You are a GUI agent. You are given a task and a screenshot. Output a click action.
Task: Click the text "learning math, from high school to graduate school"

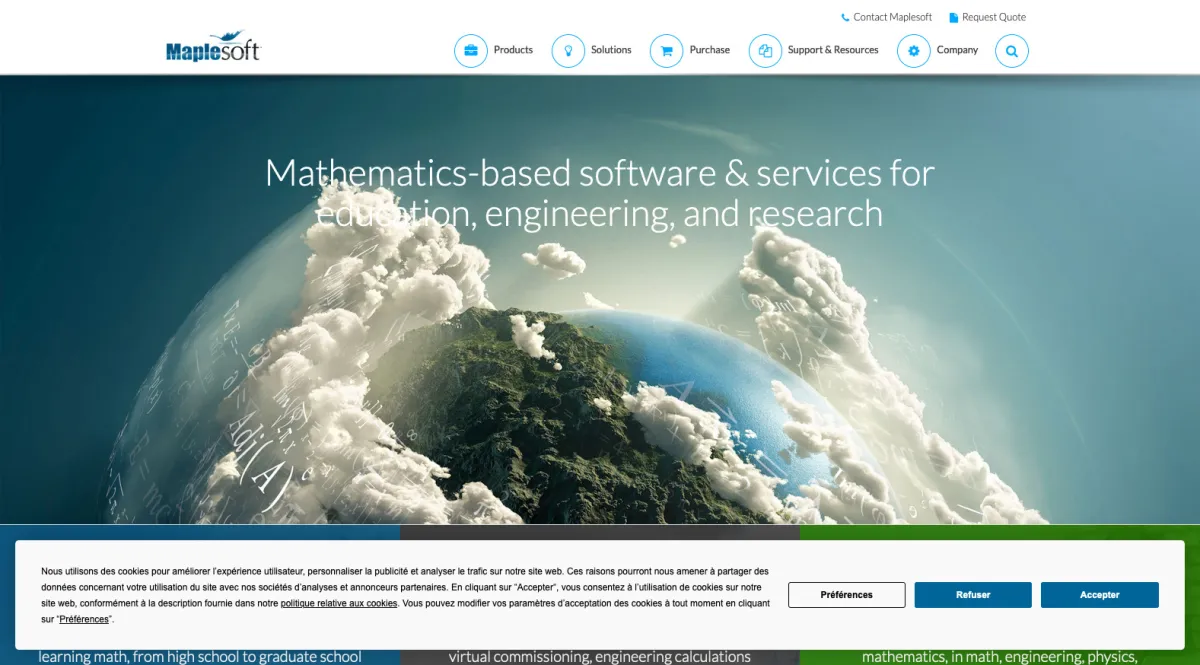tap(200, 657)
